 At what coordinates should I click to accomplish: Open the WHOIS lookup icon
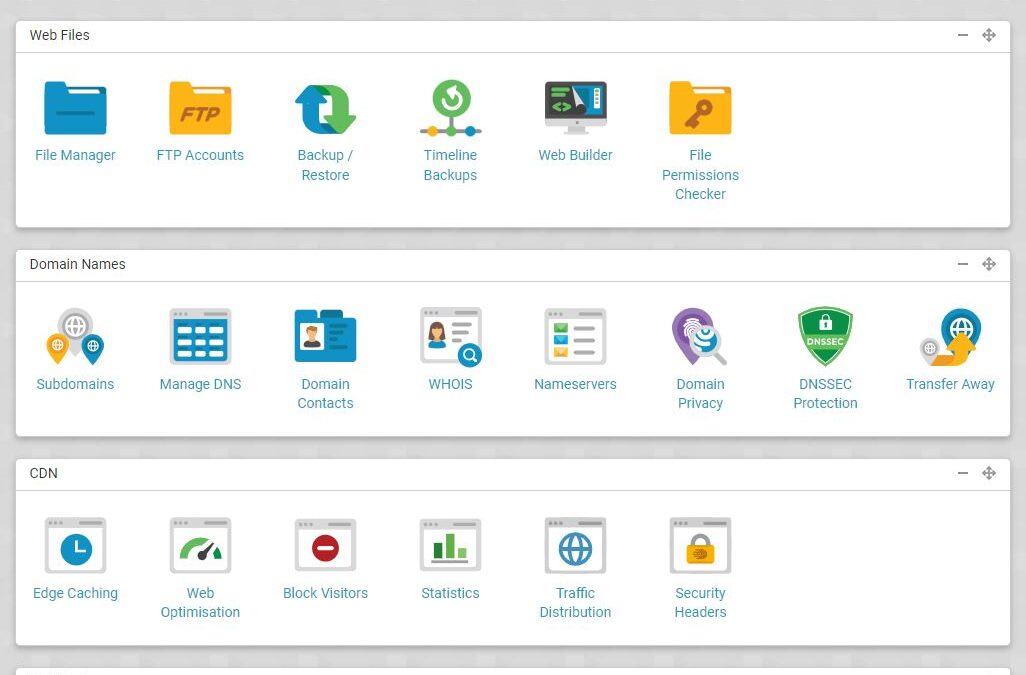point(450,336)
